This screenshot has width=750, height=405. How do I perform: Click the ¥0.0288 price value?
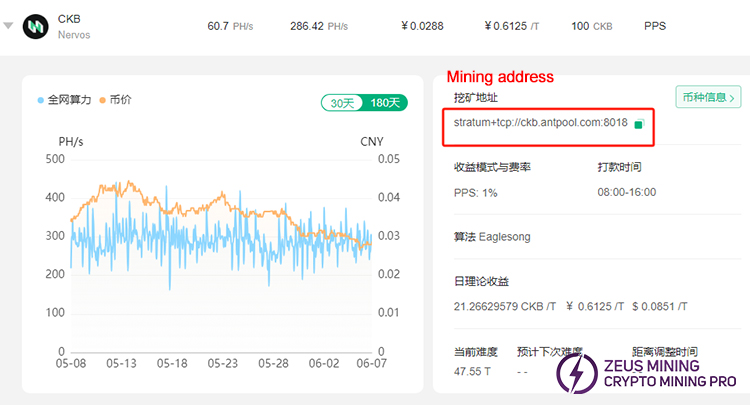coord(422,26)
